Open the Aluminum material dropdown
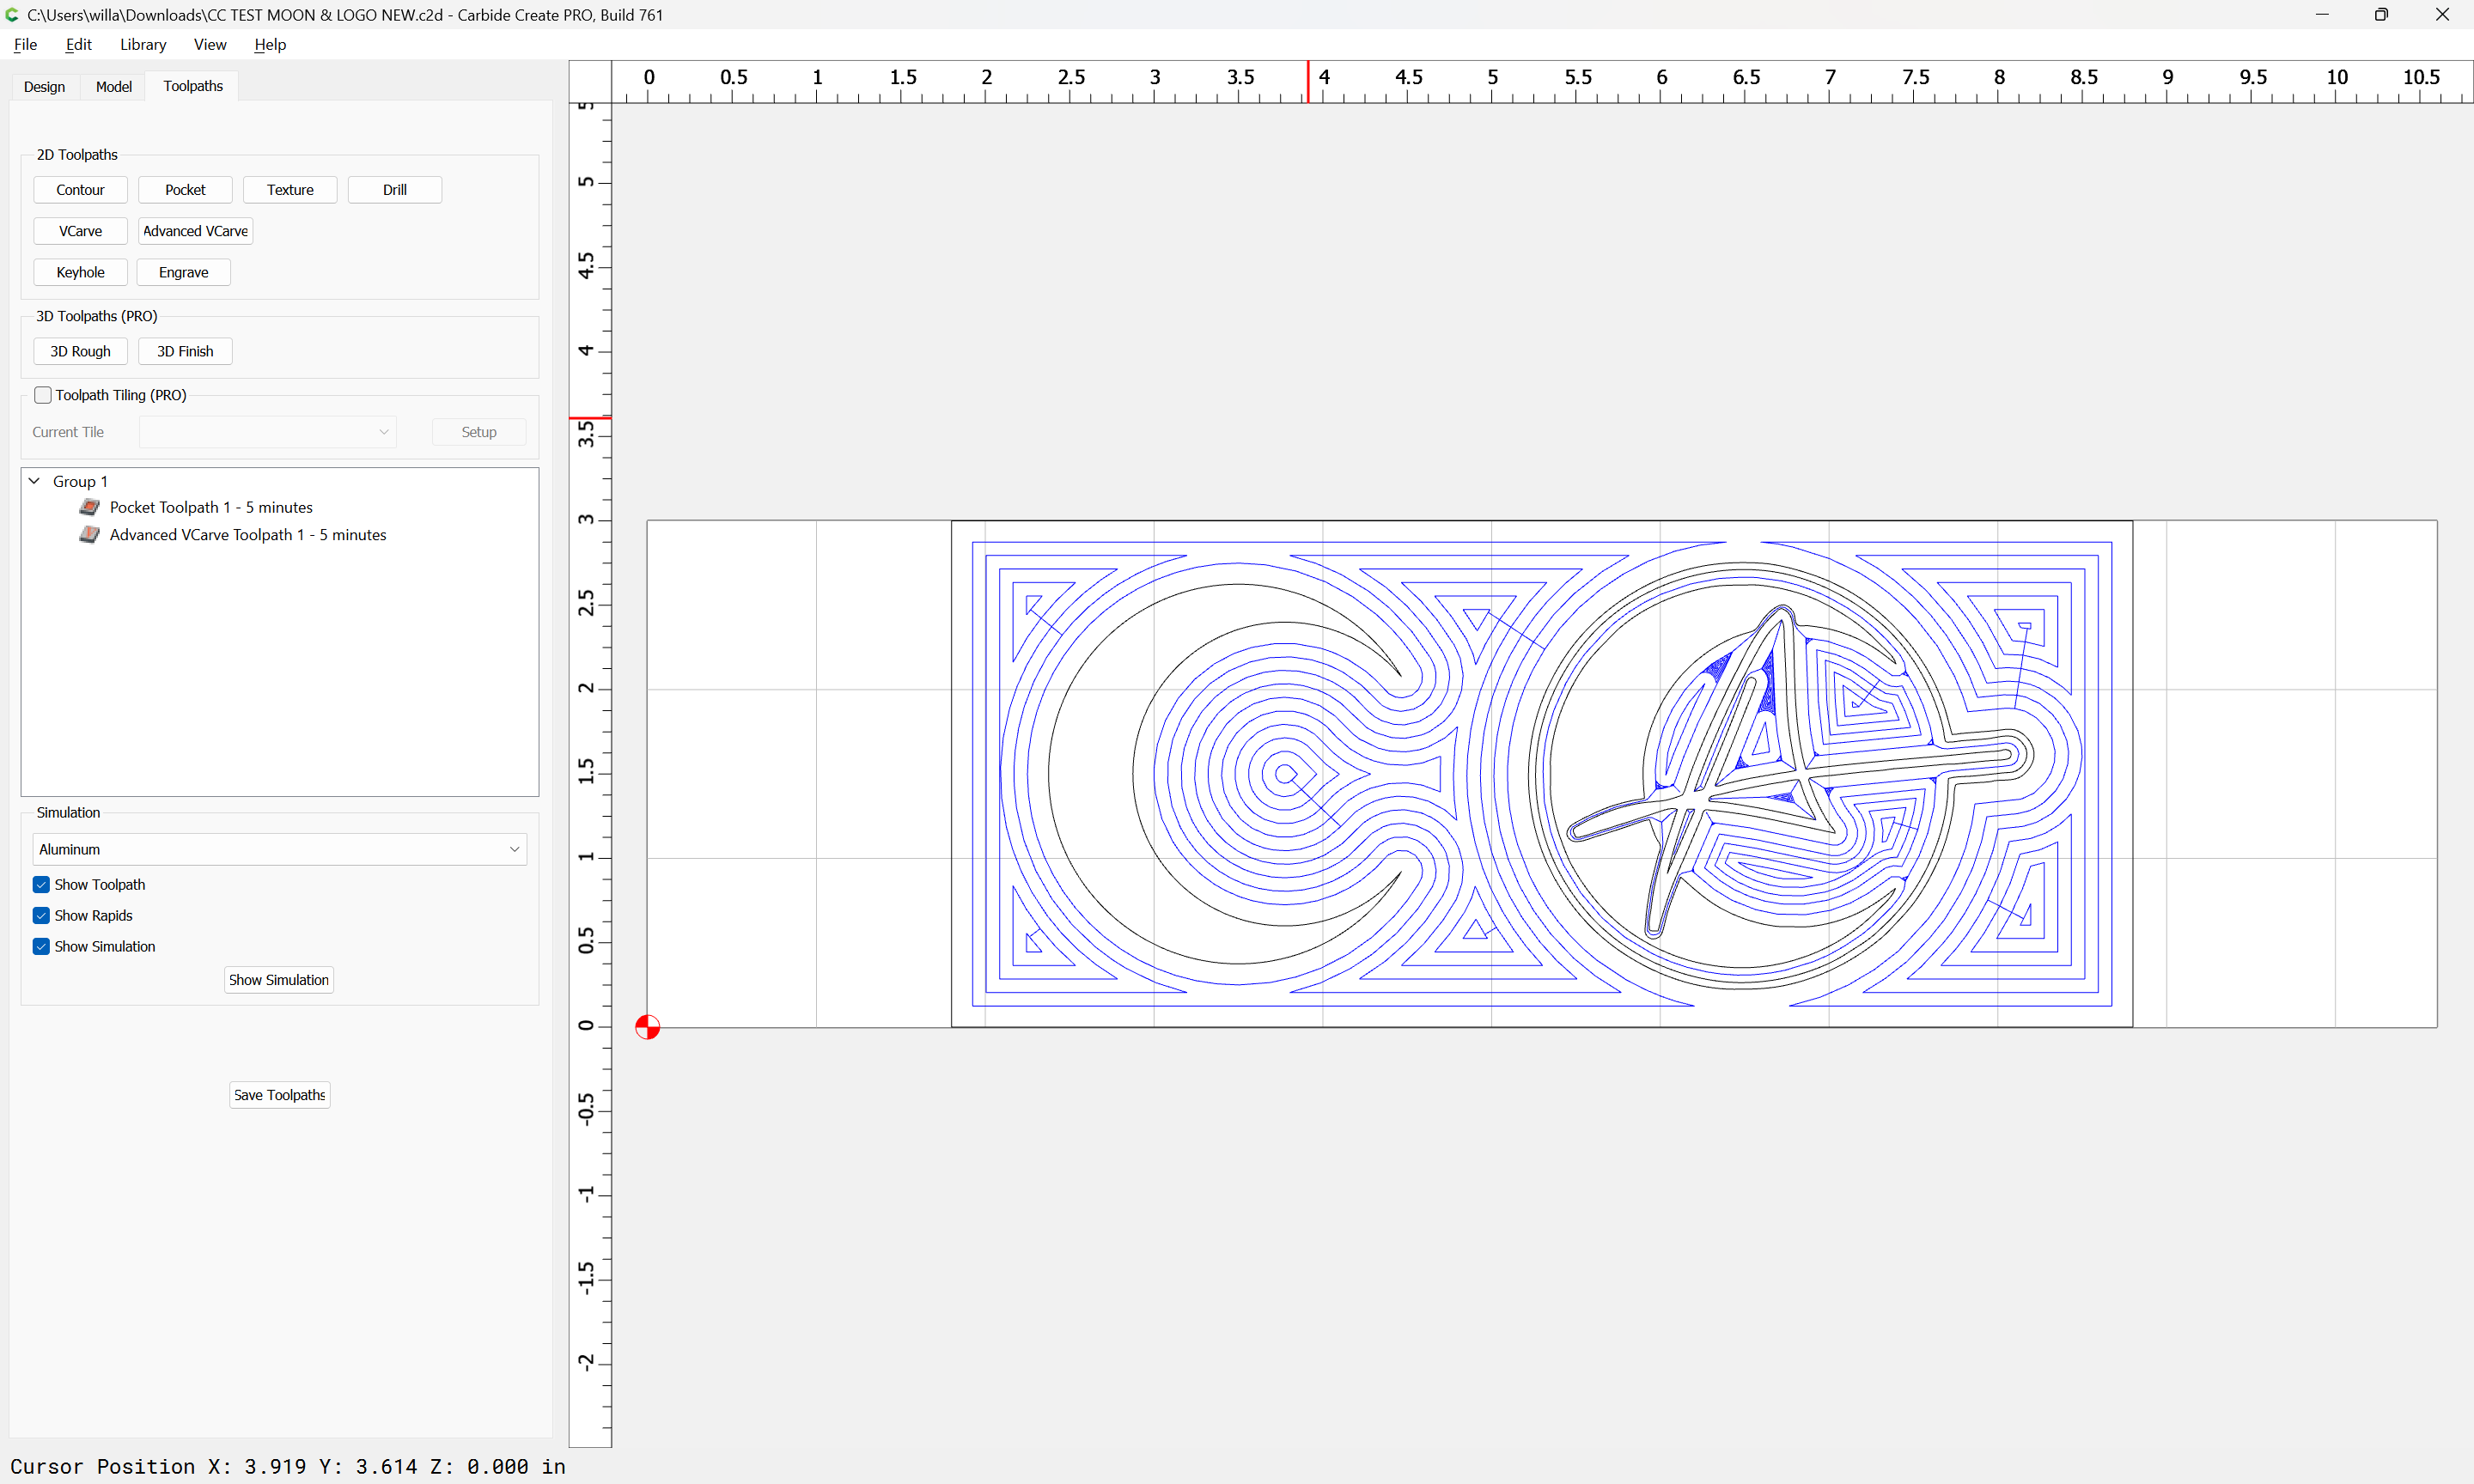2474x1484 pixels. tap(279, 849)
